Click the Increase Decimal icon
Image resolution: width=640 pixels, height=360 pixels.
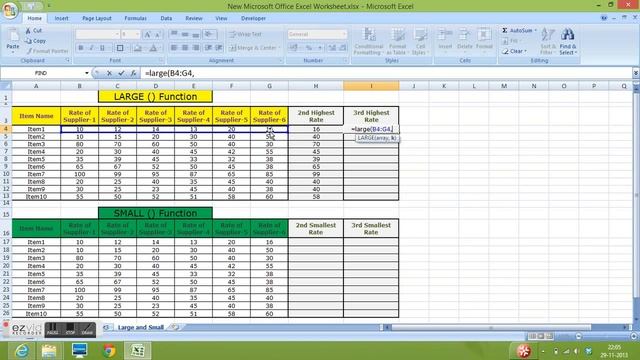coord(332,48)
